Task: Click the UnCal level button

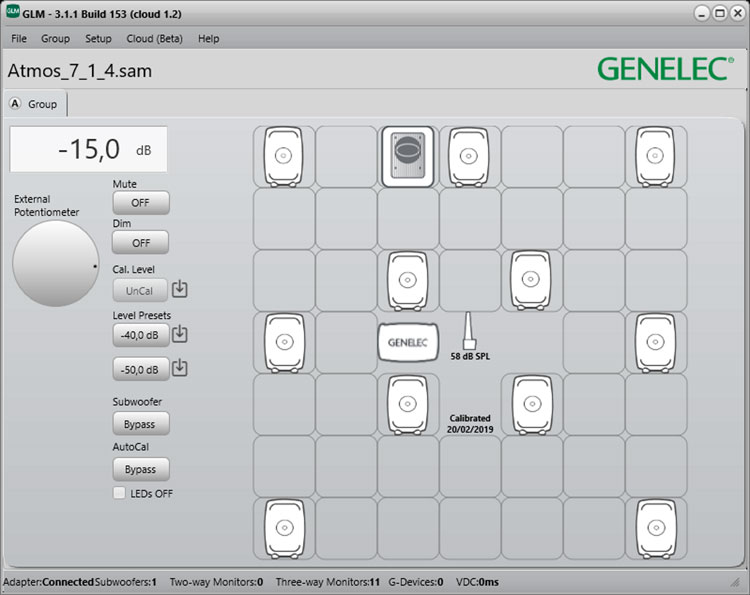Action: [x=140, y=291]
